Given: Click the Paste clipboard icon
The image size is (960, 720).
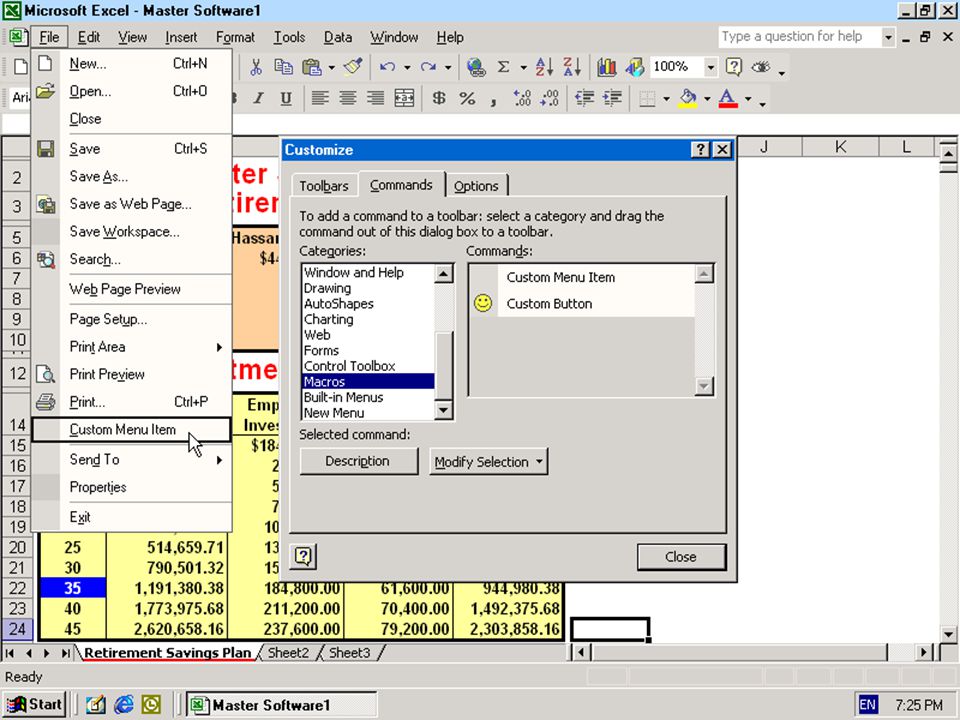Looking at the screenshot, I should [312, 67].
